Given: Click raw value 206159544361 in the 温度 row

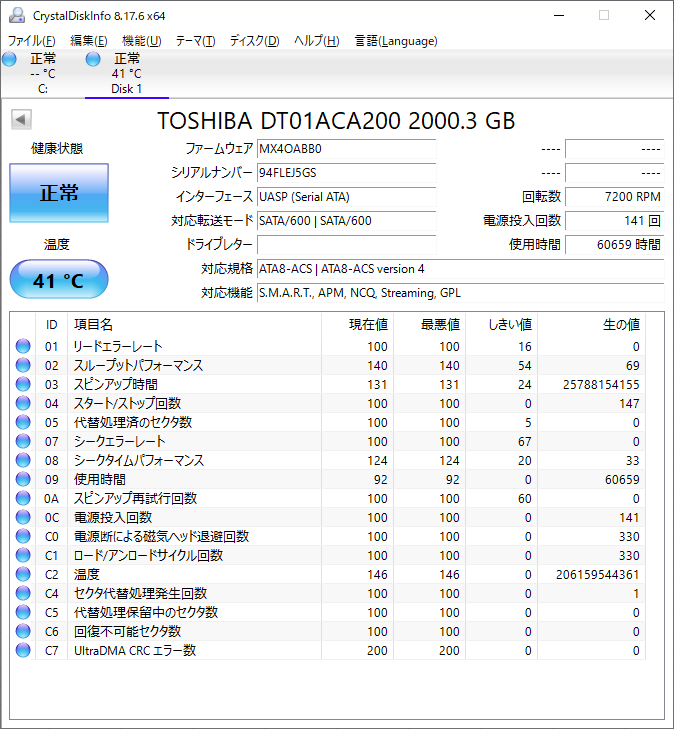Looking at the screenshot, I should (598, 575).
